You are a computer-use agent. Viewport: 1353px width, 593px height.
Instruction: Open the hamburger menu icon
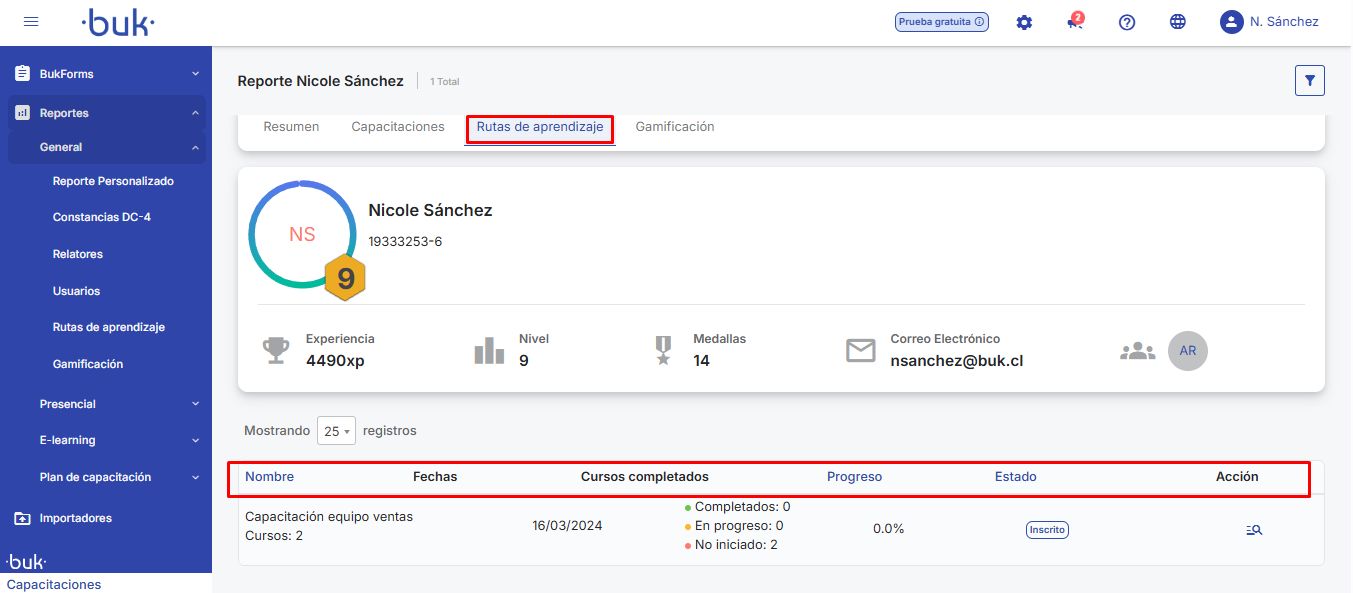pos(31,22)
